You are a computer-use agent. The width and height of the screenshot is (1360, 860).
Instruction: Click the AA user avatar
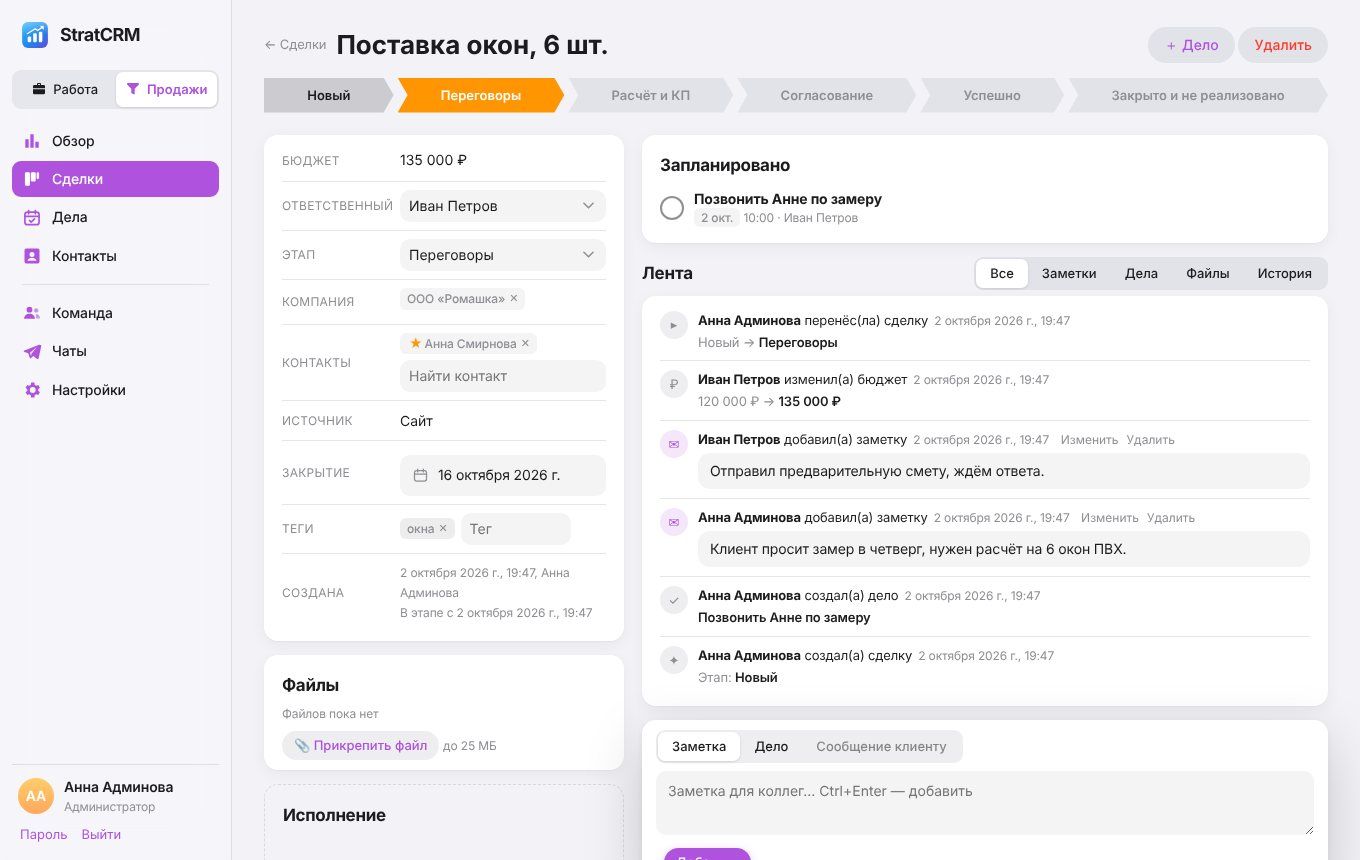coord(36,796)
